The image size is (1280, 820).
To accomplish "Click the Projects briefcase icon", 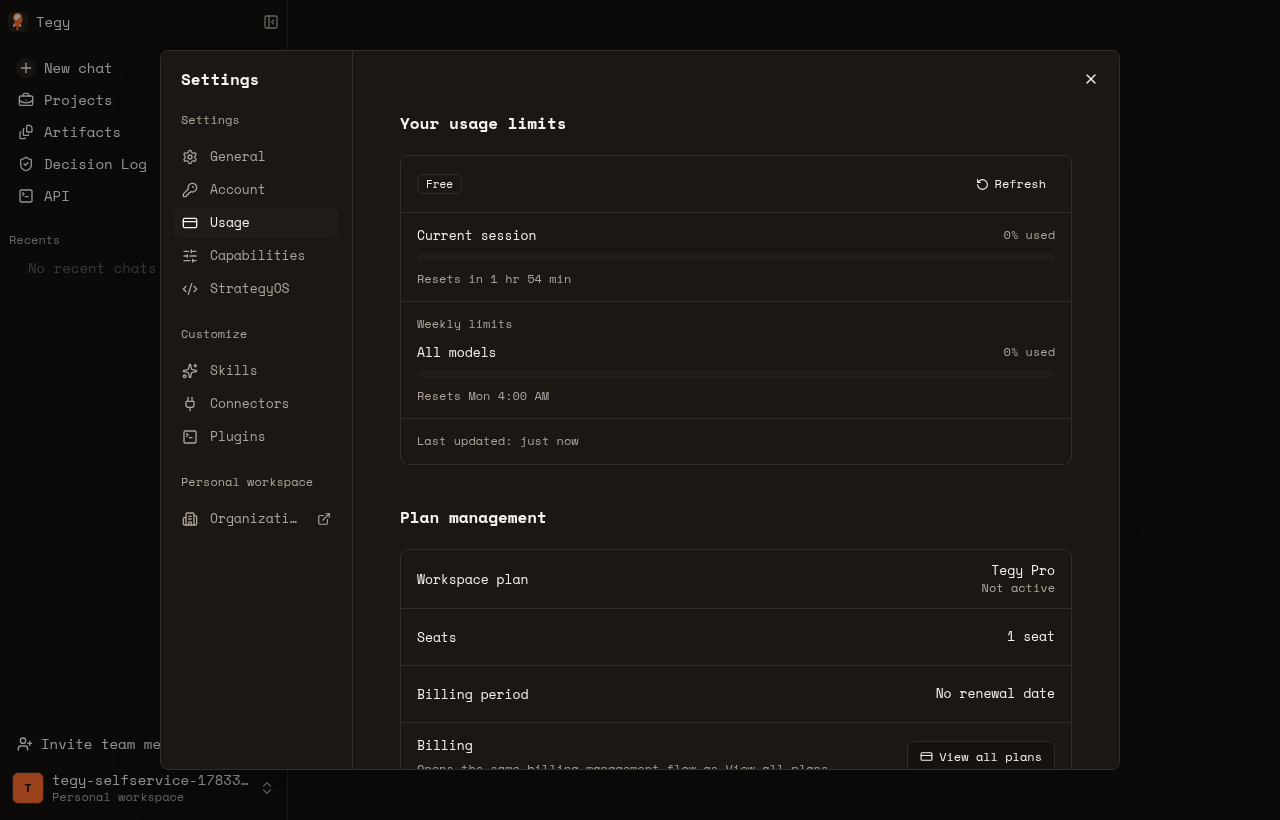I will point(26,100).
